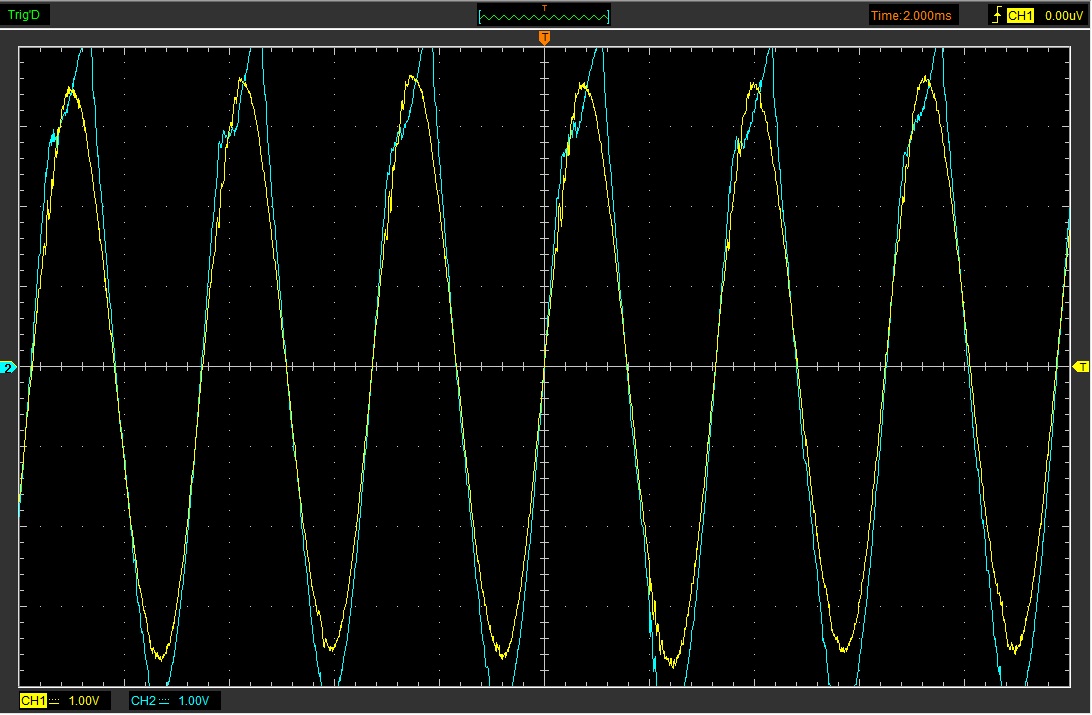The image size is (1092, 715).
Task: Click the CH2 DC coupling symbol
Action: pyautogui.click(x=164, y=701)
